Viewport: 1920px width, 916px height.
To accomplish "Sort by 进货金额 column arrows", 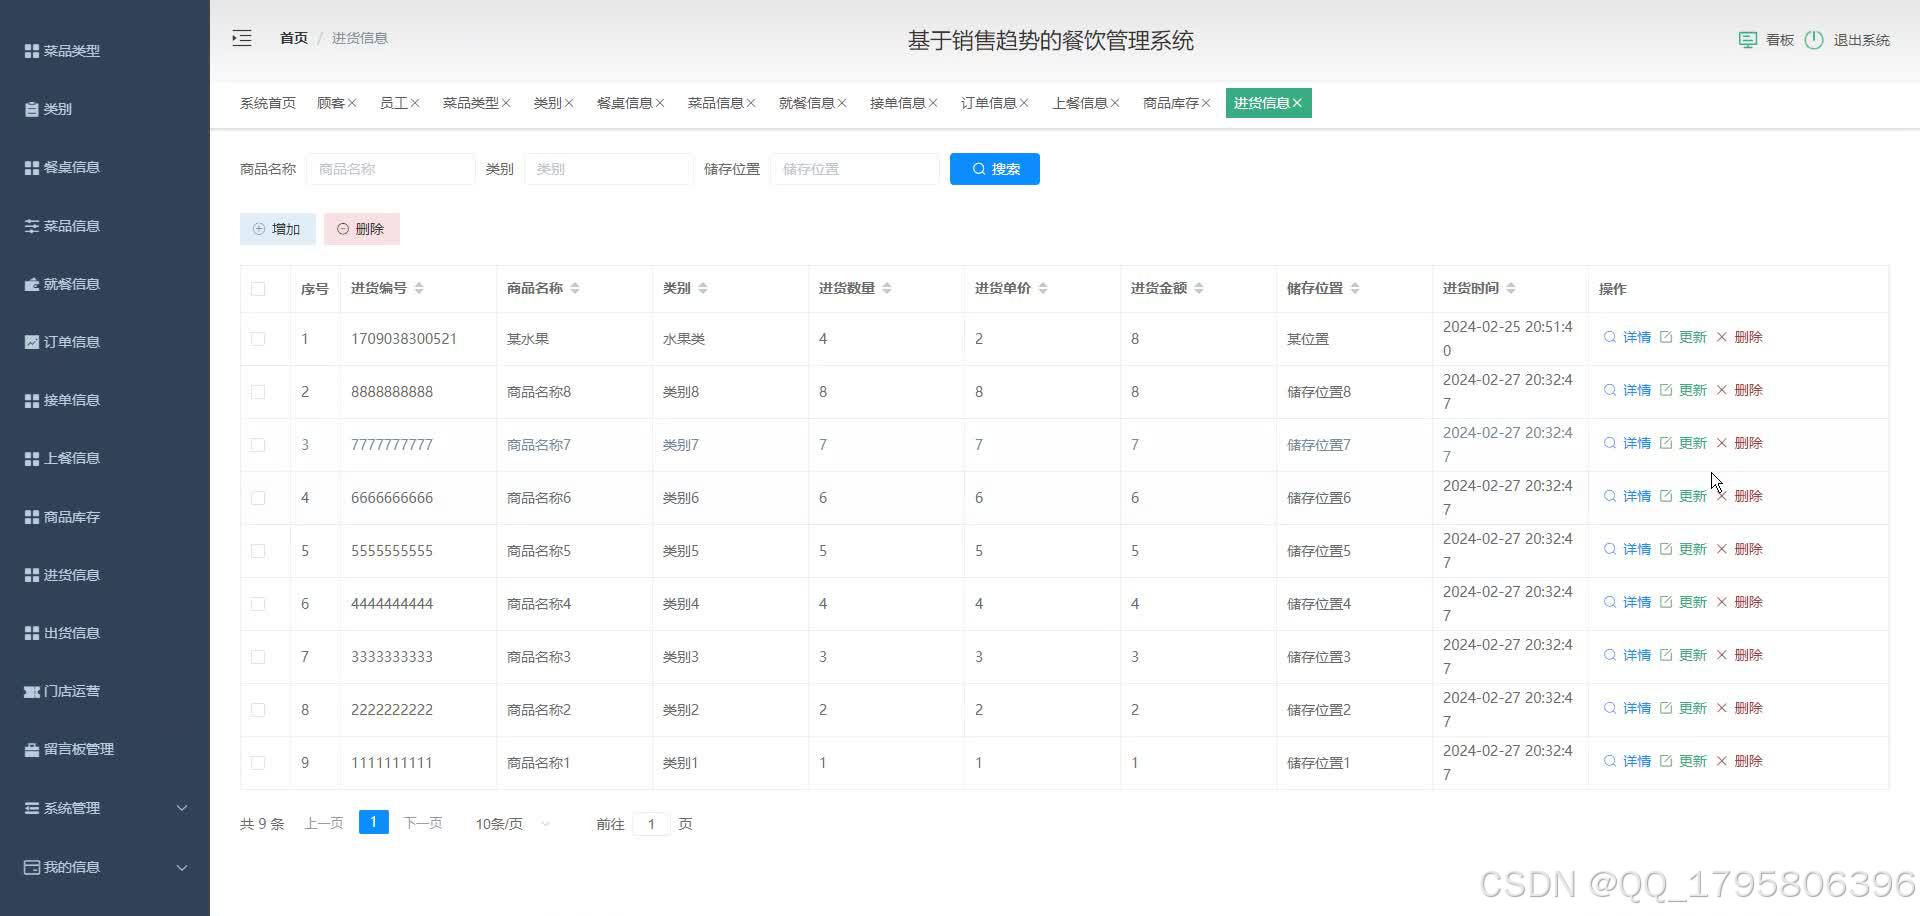I will pyautogui.click(x=1199, y=288).
